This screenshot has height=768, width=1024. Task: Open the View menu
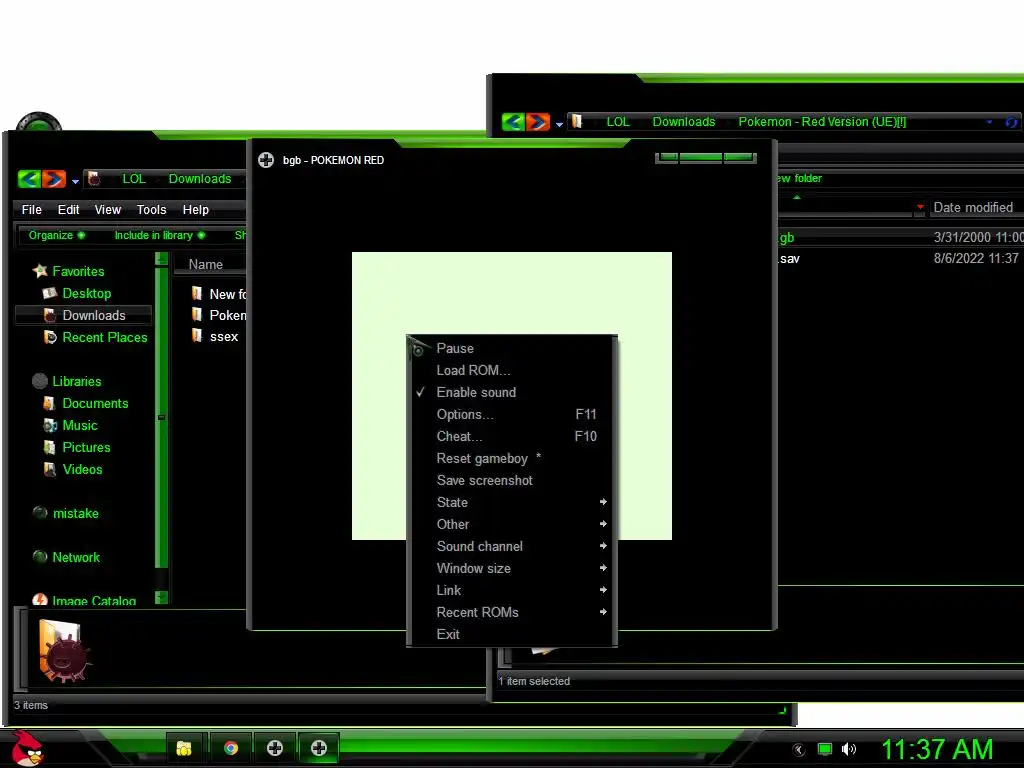(108, 210)
